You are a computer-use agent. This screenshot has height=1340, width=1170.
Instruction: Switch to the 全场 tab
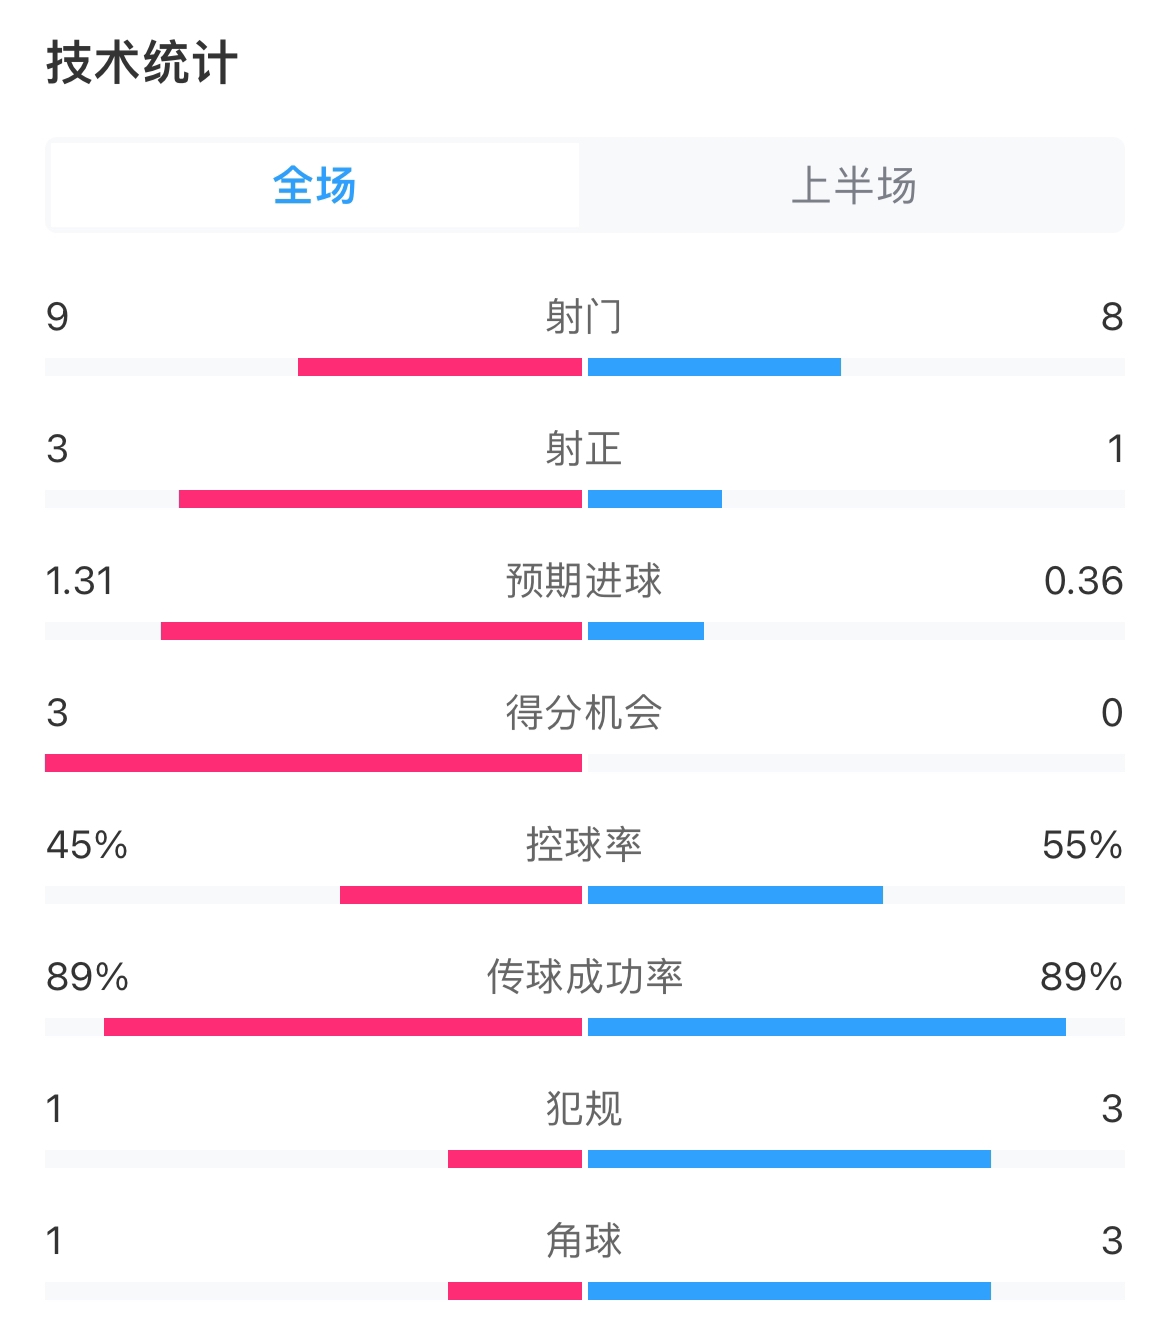[314, 186]
